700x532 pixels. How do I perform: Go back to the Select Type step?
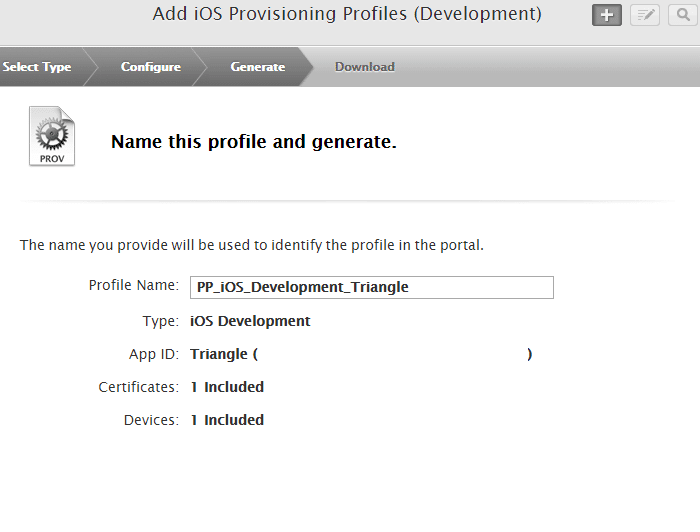(x=37, y=67)
